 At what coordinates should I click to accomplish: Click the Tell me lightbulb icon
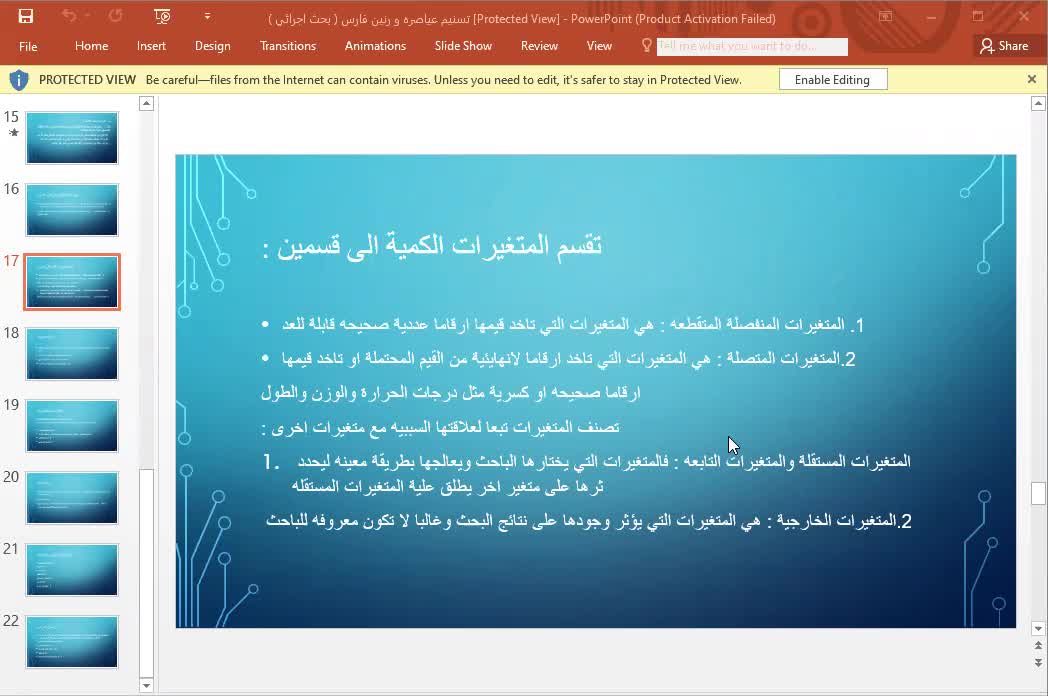(646, 45)
